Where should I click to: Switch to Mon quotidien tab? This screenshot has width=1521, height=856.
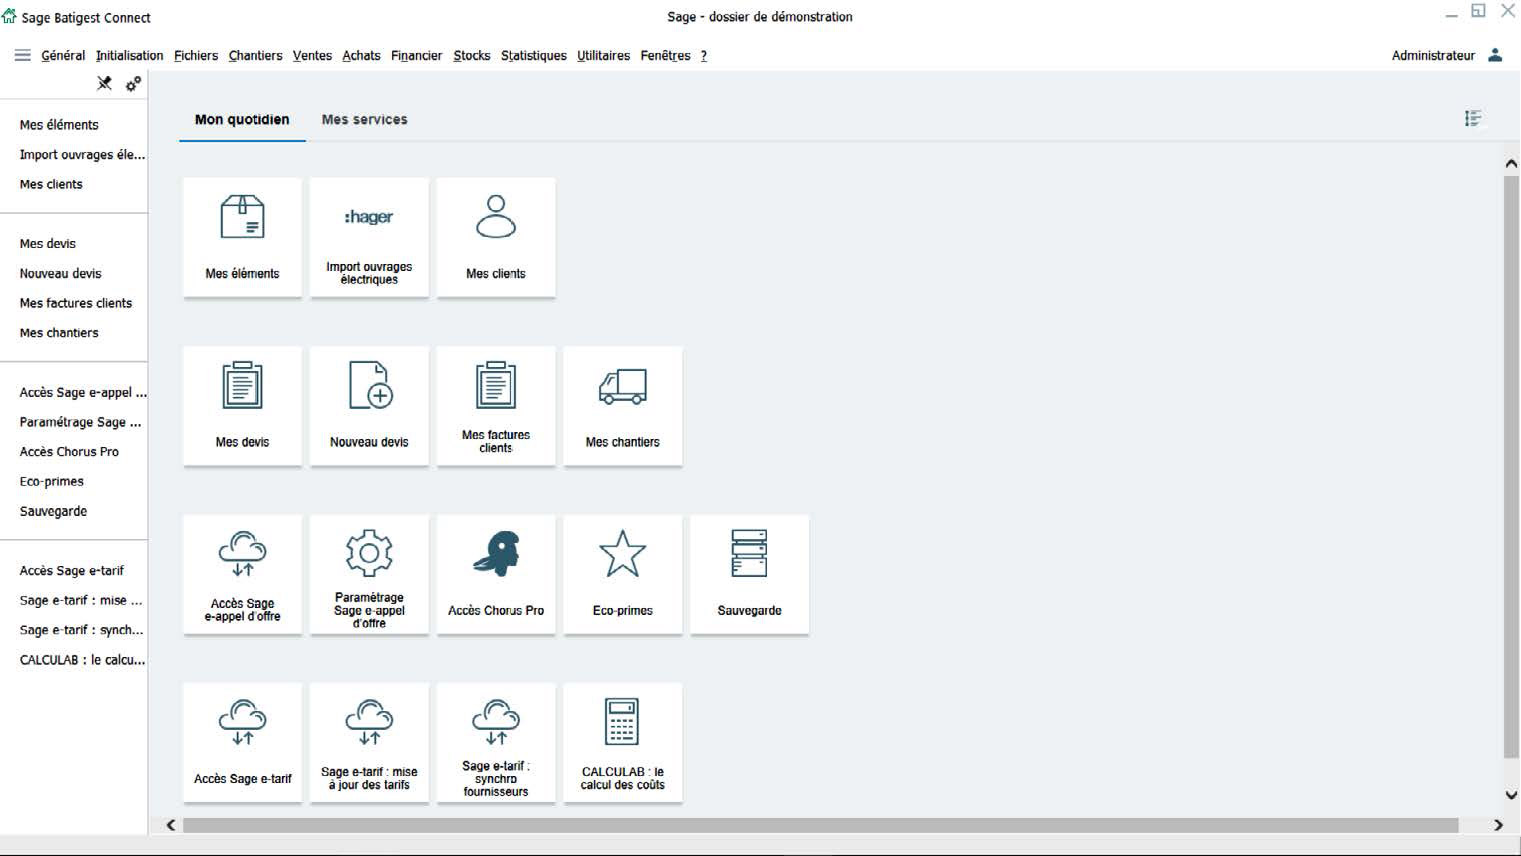coord(242,119)
